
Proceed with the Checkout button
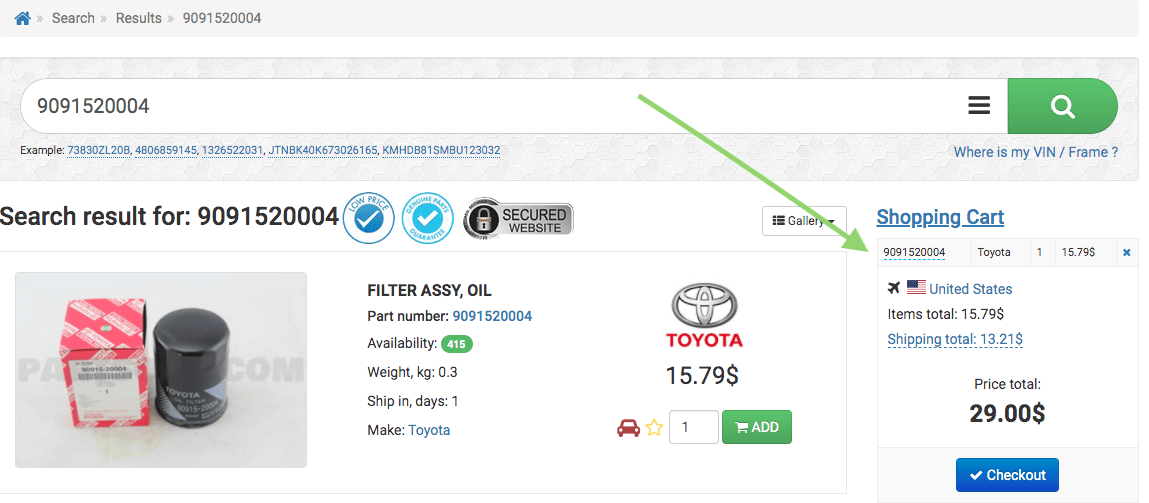1008,475
